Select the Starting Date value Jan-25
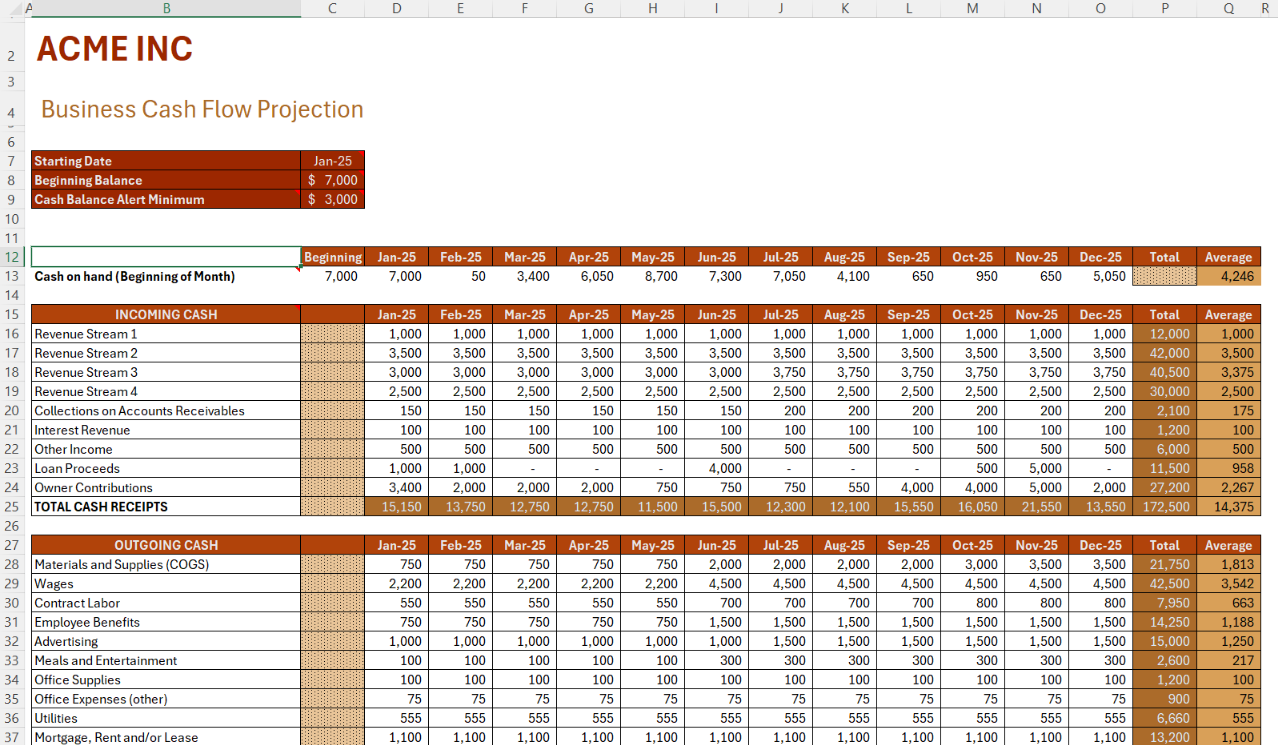The image size is (1278, 745). pyautogui.click(x=332, y=161)
